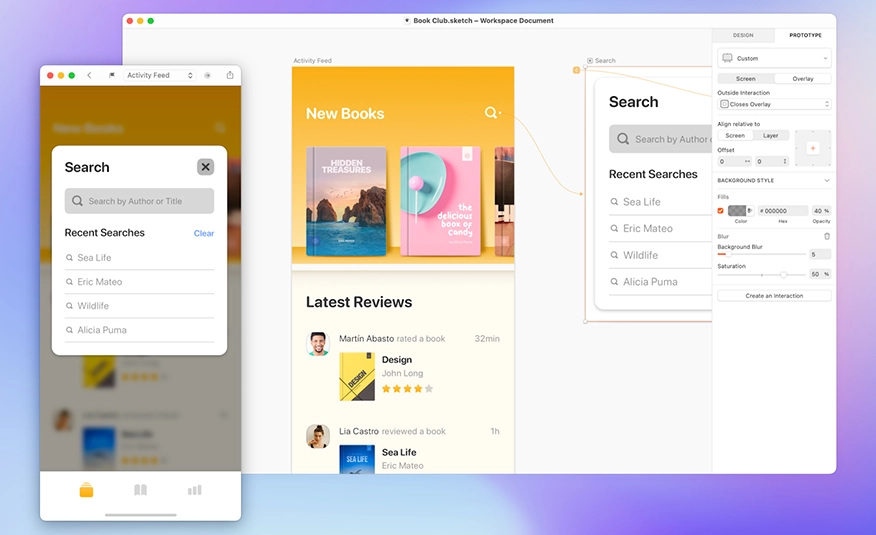The width and height of the screenshot is (876, 535).
Task: Click Eric Mateo row on the Search artboard
Action: coord(660,228)
